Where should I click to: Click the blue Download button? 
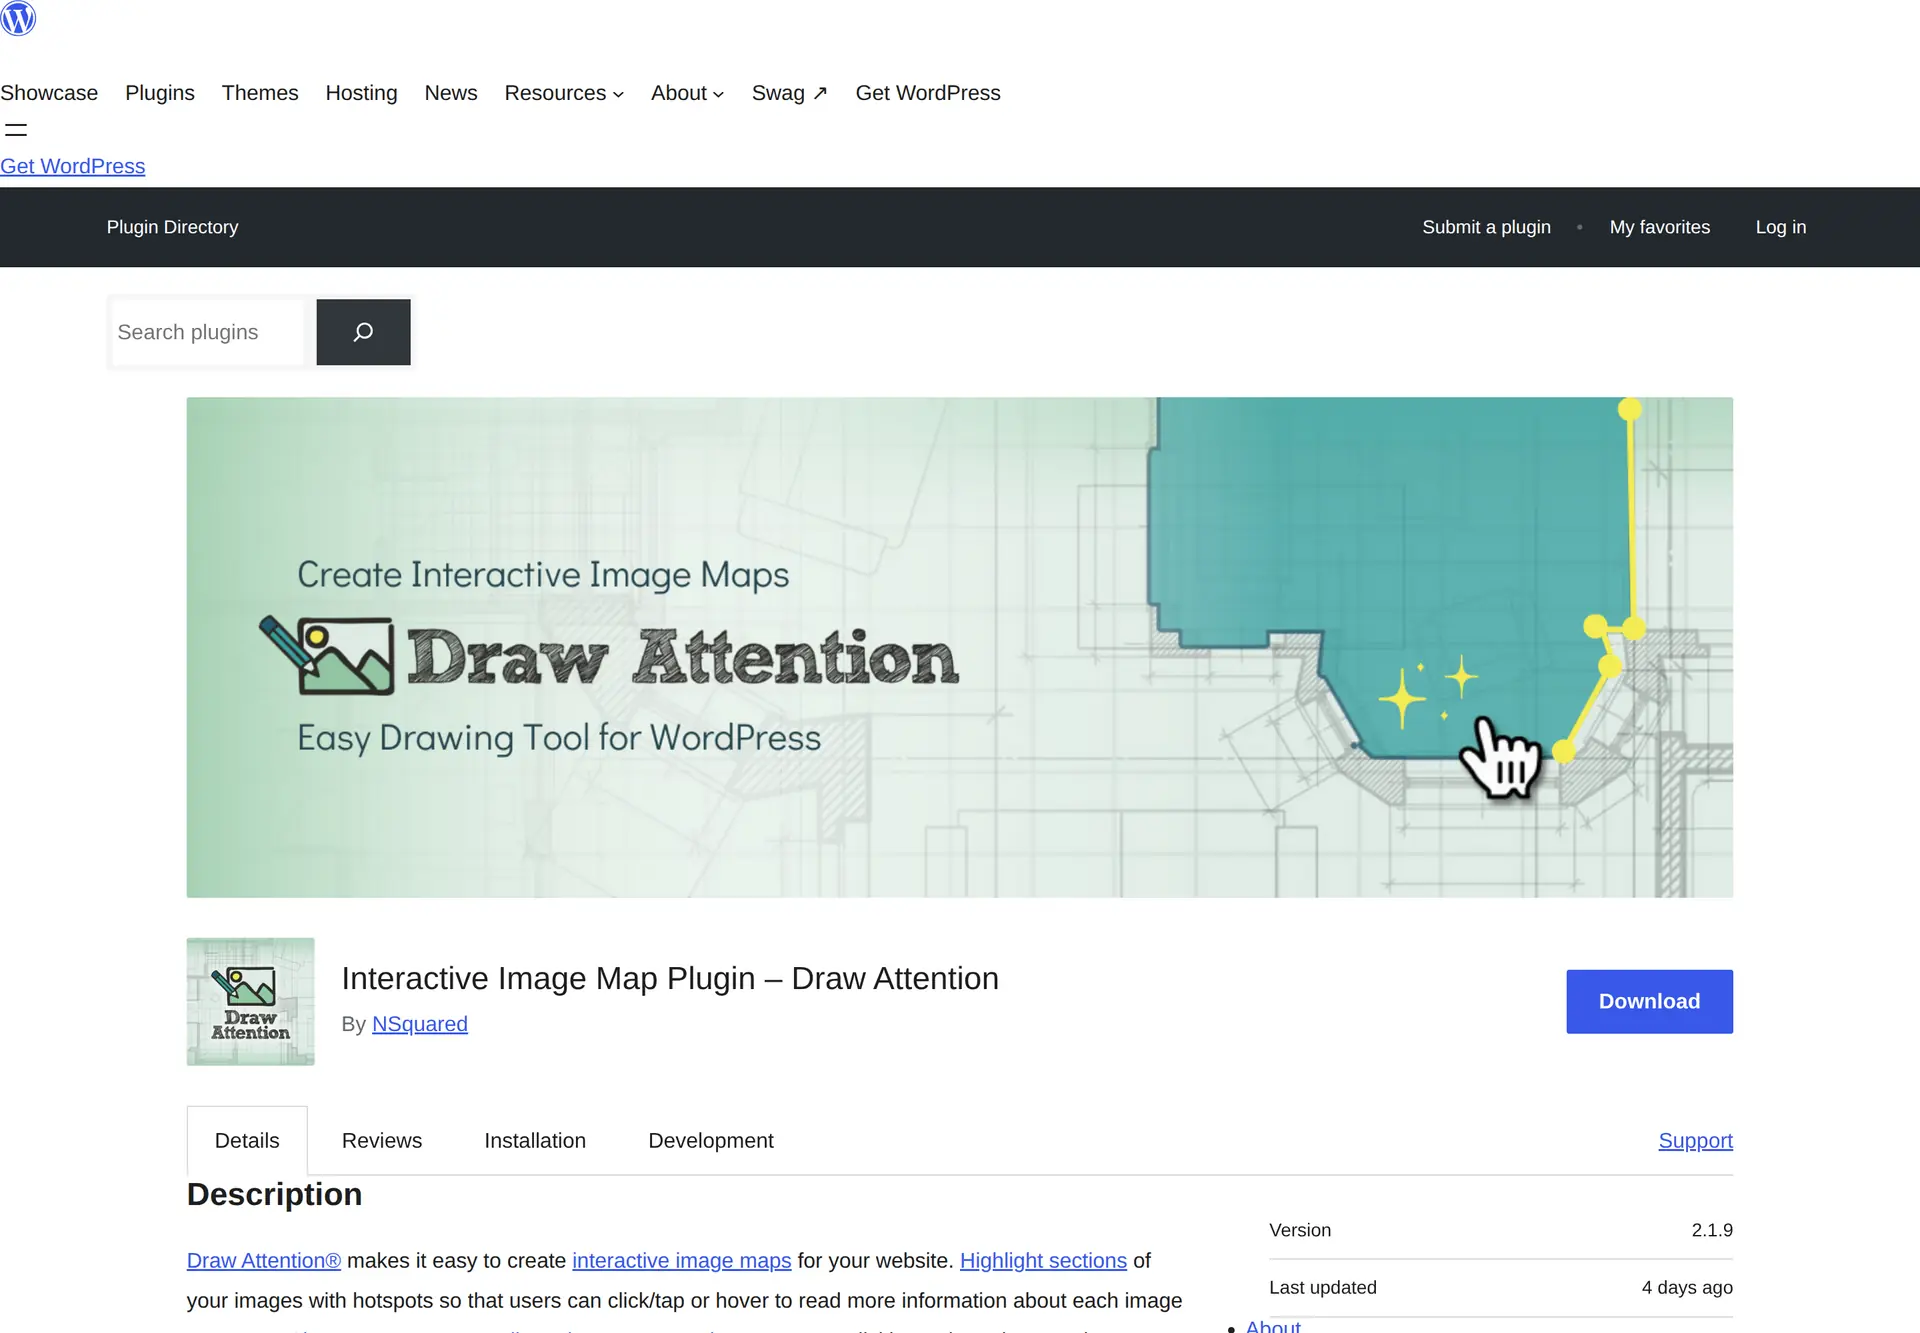pos(1649,1001)
